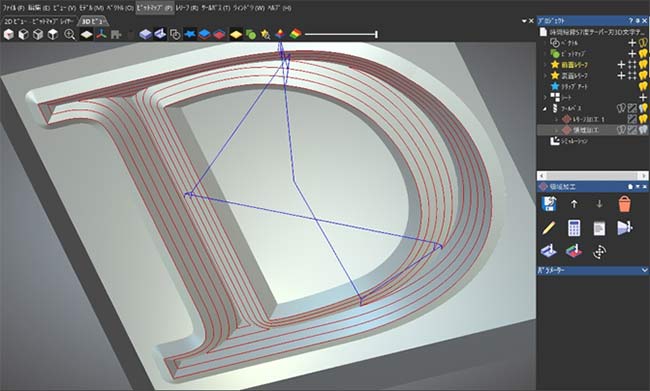Image resolution: width=650 pixels, height=391 pixels.
Task: Click the save toolpath floppy disk icon
Action: 549,204
